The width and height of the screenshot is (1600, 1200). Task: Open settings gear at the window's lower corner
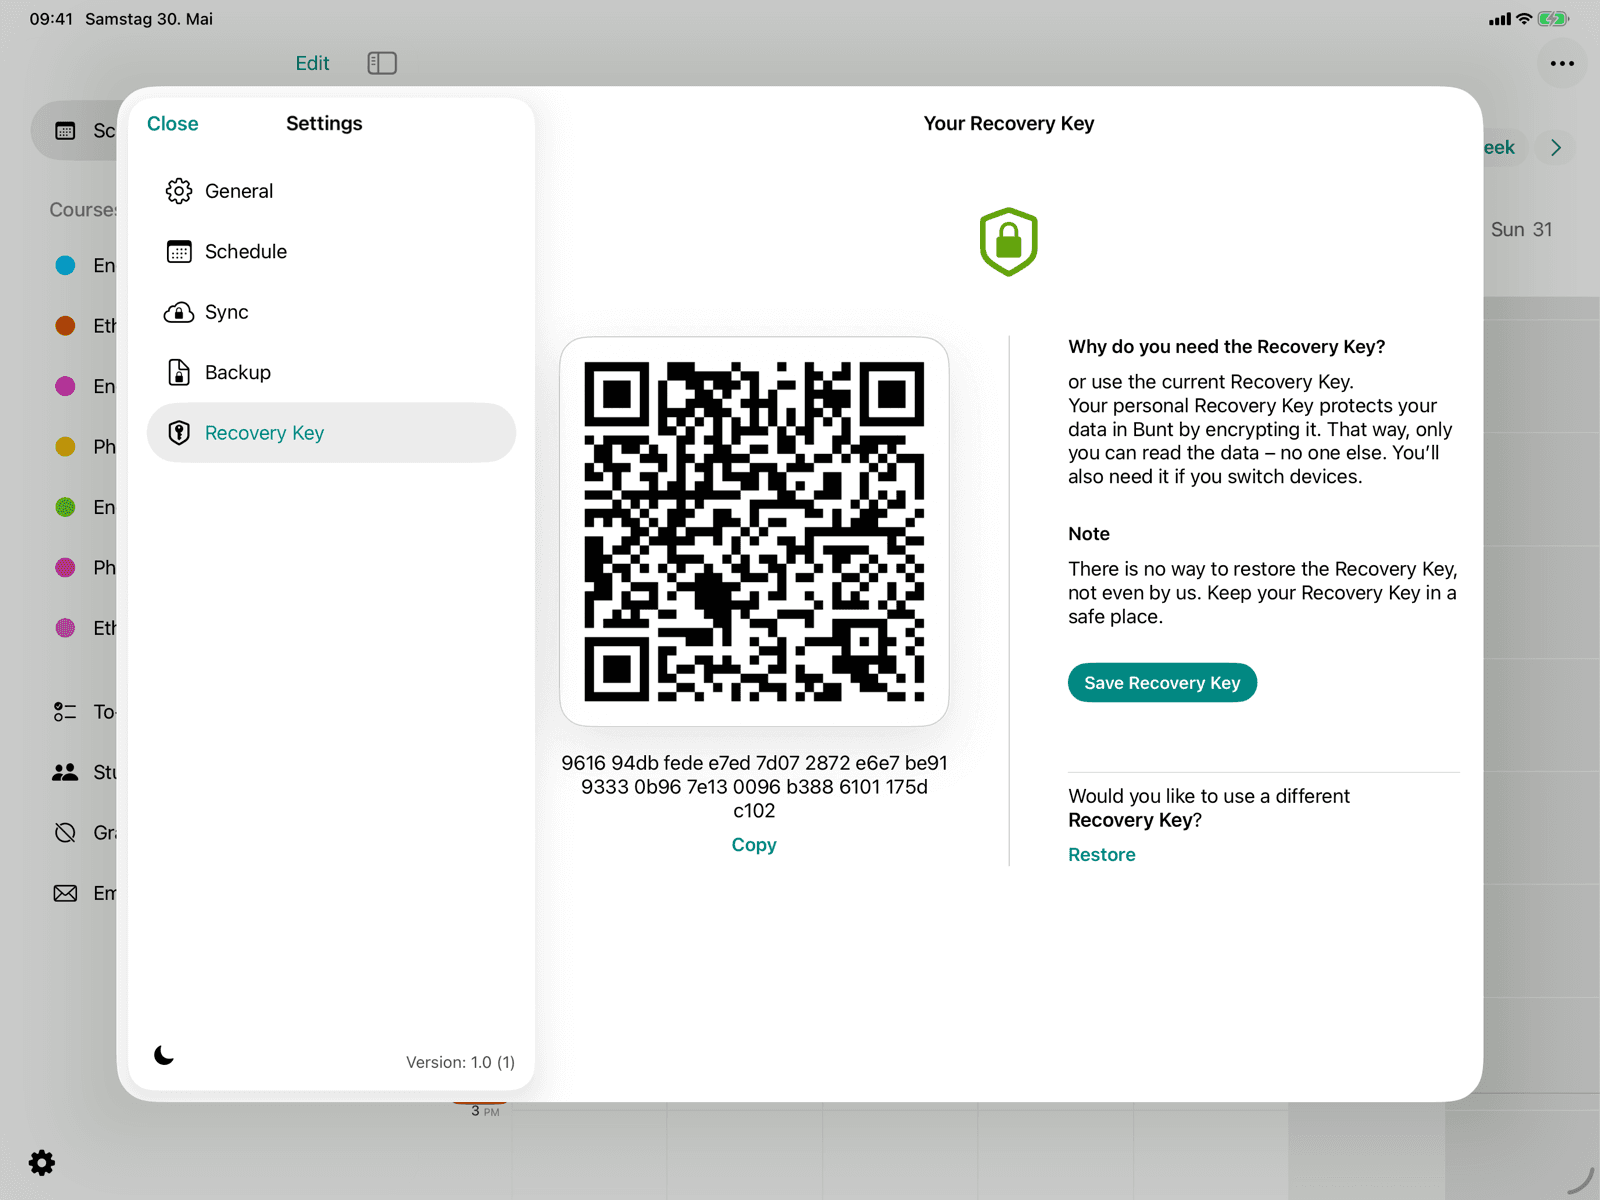click(42, 1162)
